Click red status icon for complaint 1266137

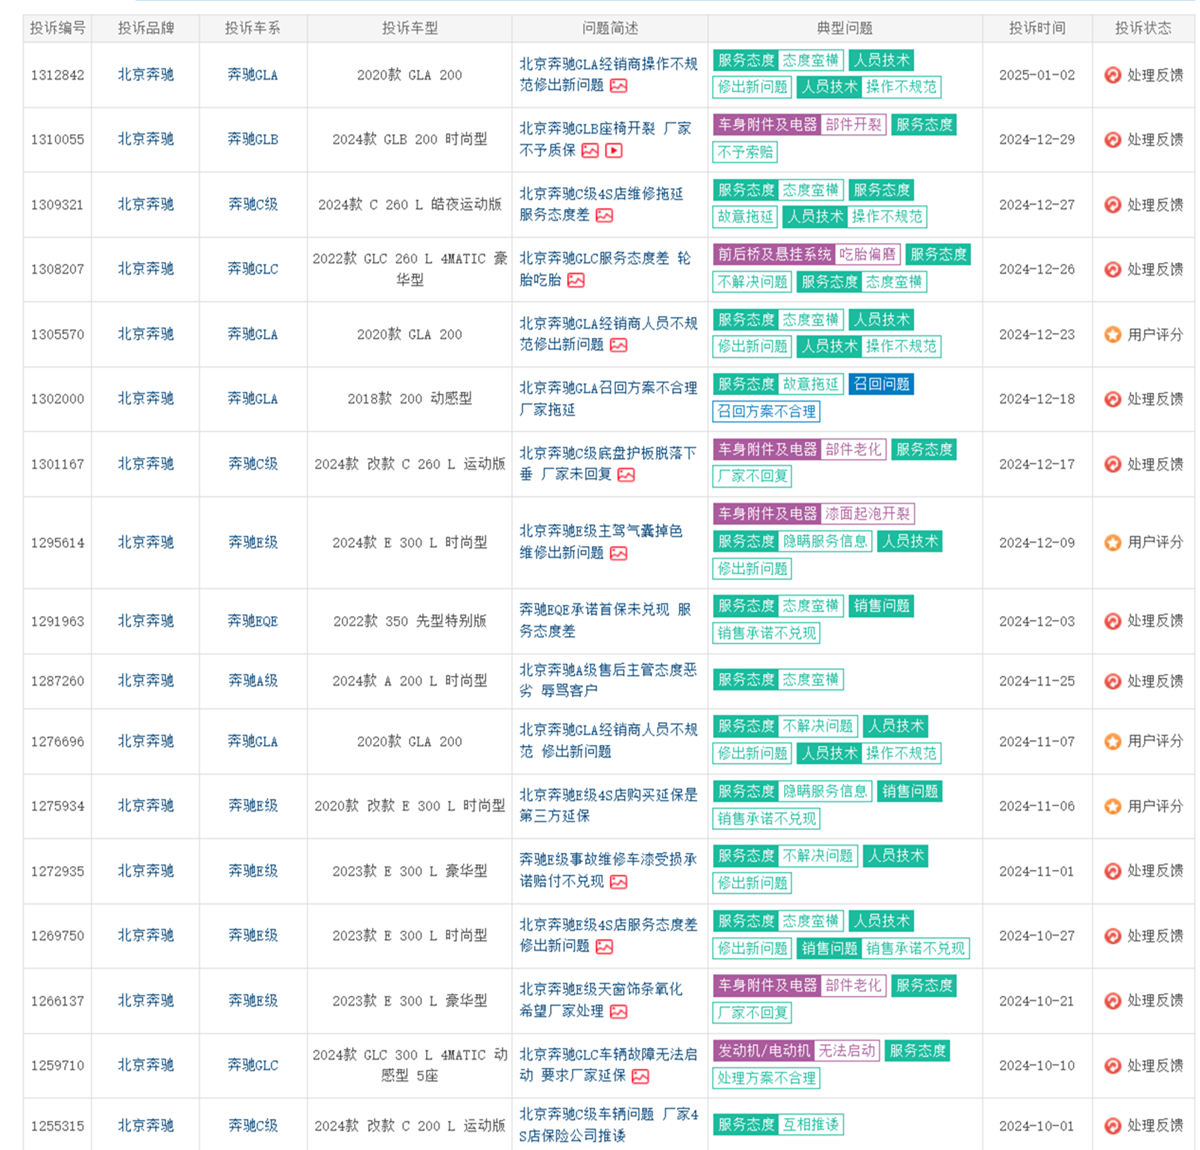coord(1112,1001)
